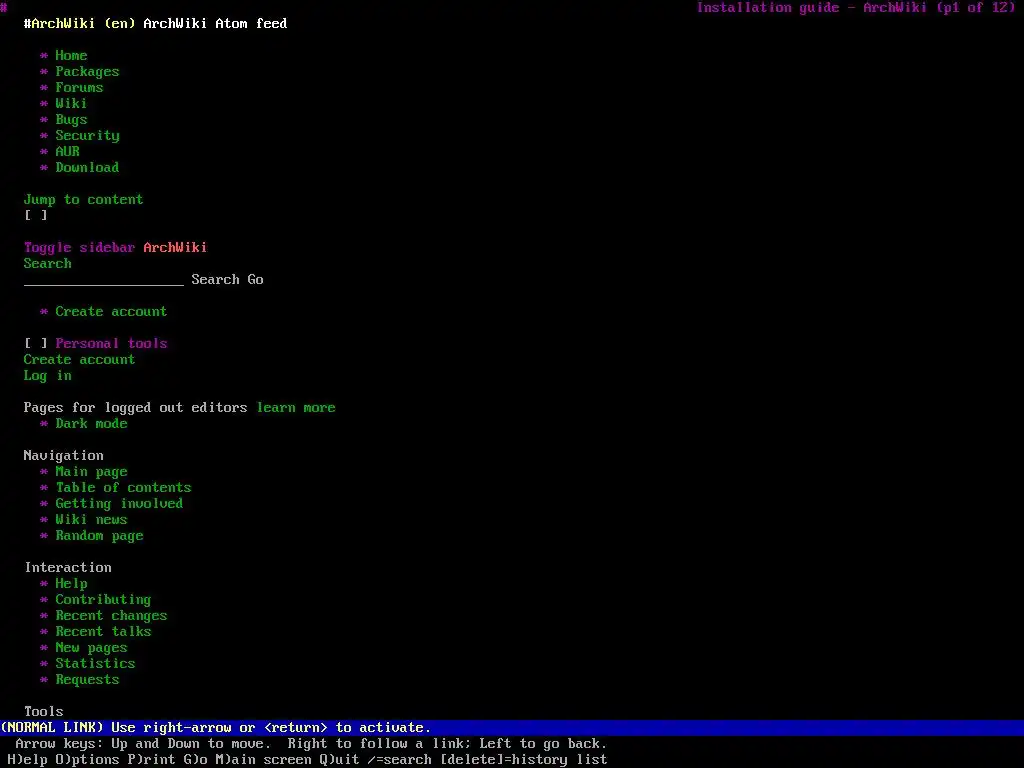
Task: Follow the Jump to content link
Action: (83, 199)
